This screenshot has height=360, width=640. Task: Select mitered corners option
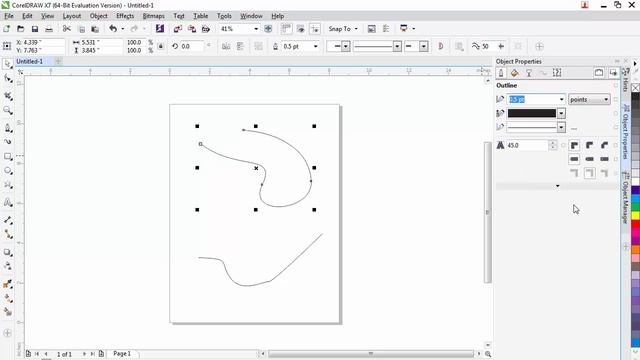pyautogui.click(x=574, y=145)
